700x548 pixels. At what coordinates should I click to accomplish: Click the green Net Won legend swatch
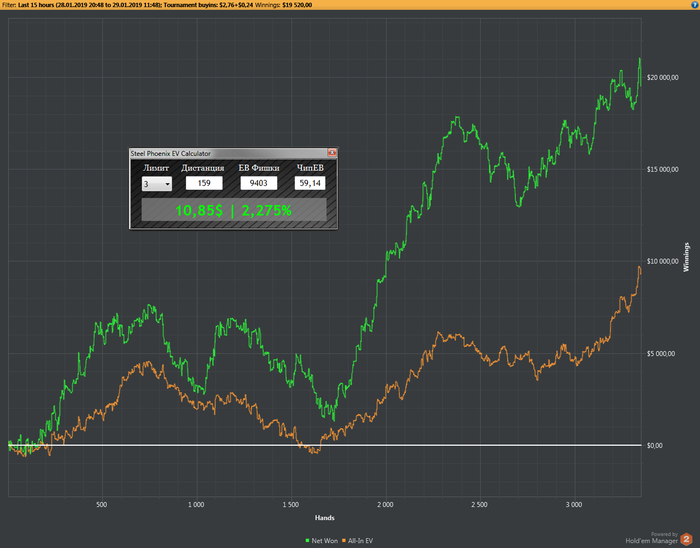pyautogui.click(x=308, y=540)
